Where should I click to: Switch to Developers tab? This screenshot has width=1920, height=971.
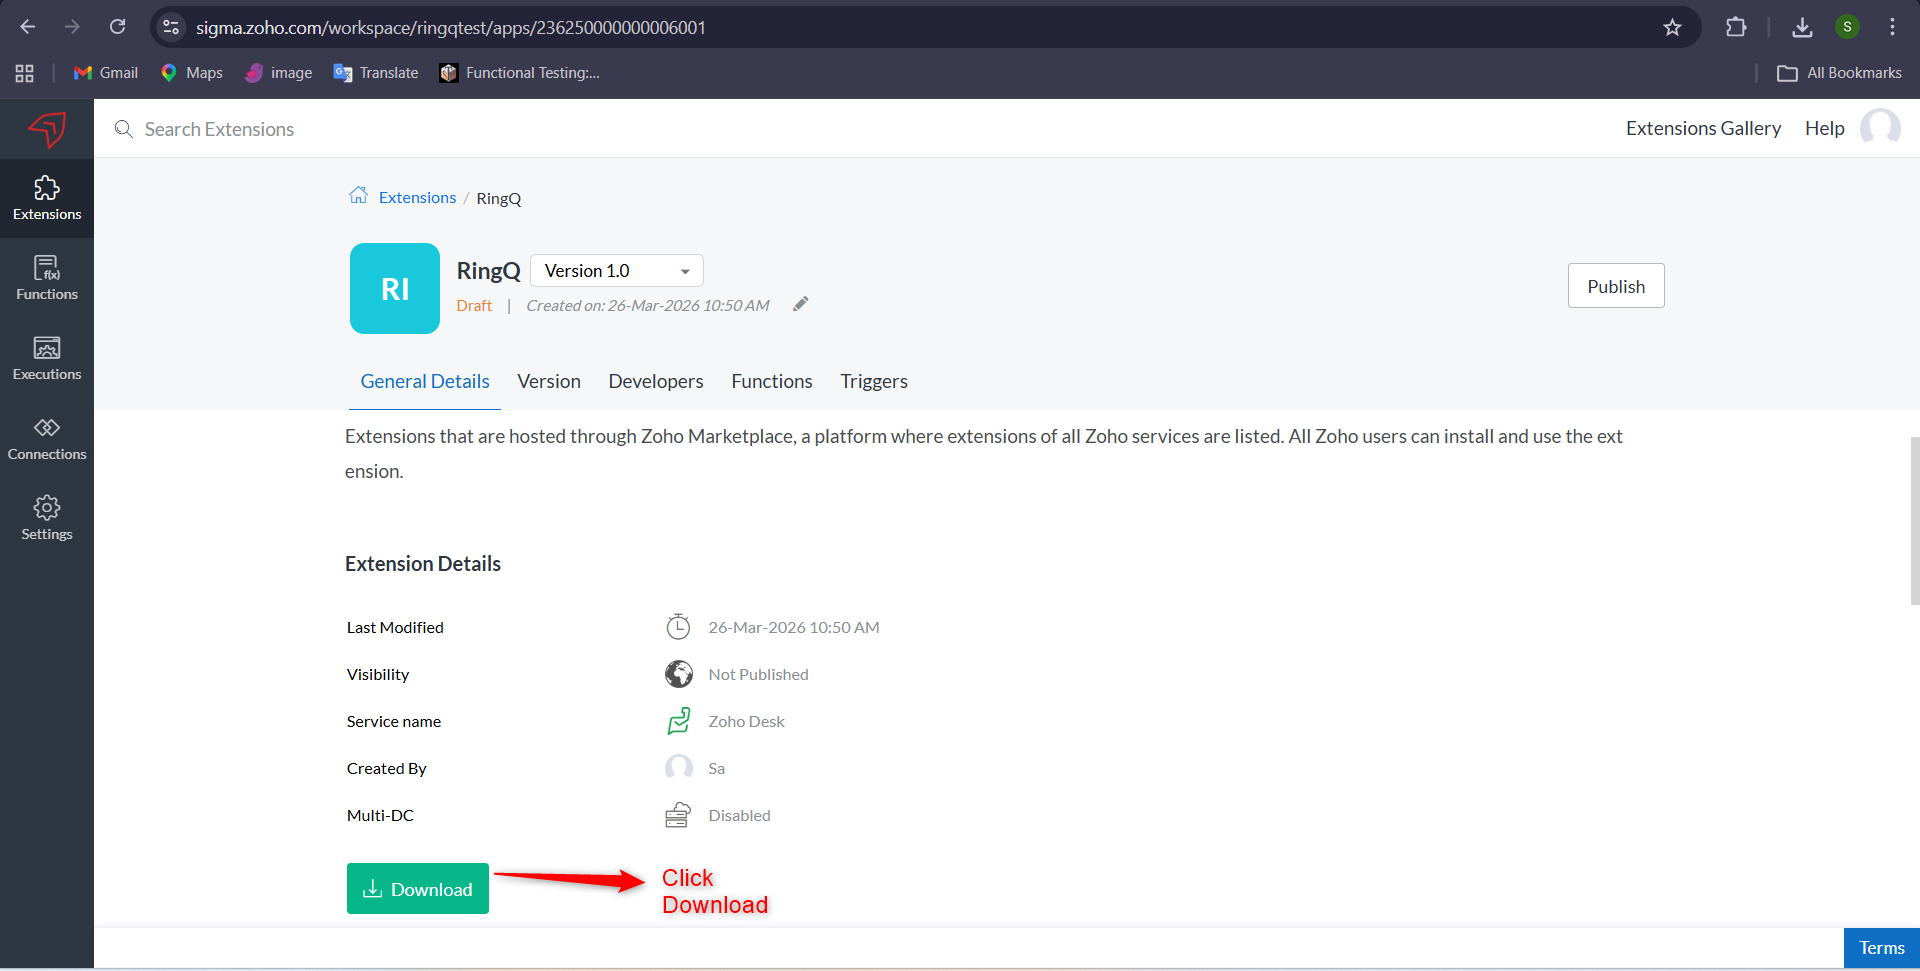(x=656, y=381)
